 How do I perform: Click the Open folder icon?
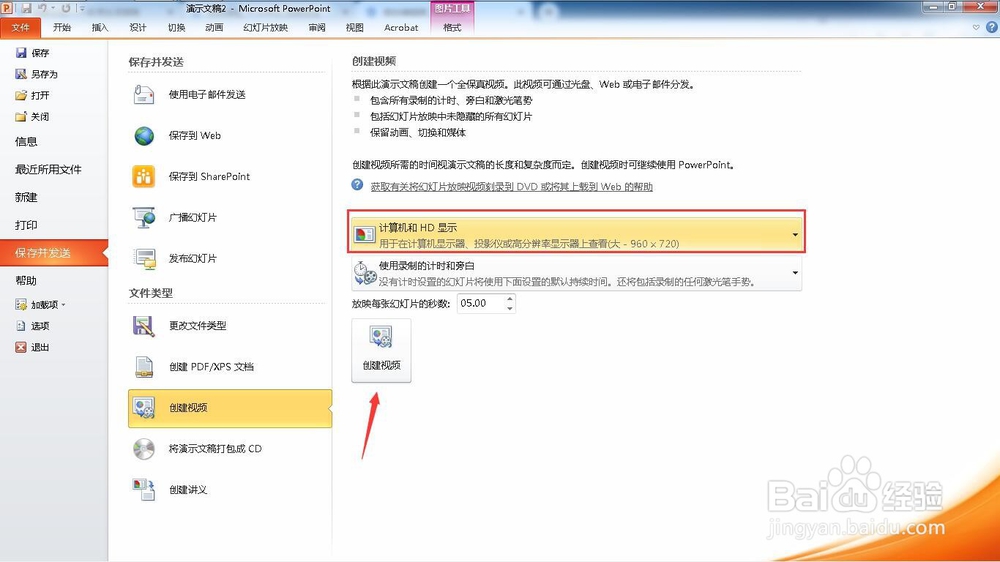21,95
